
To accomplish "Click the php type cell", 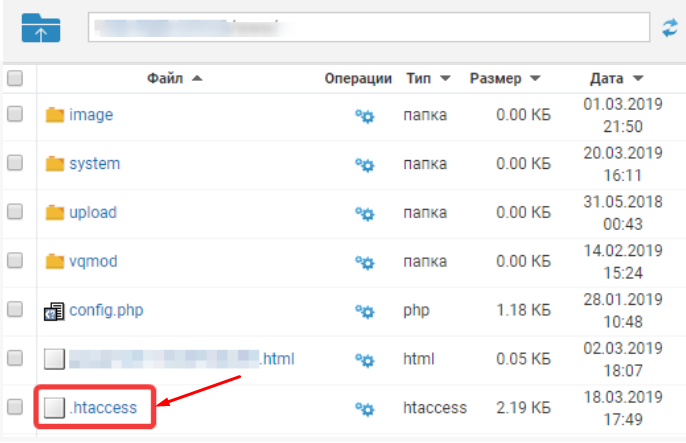I will 416,310.
